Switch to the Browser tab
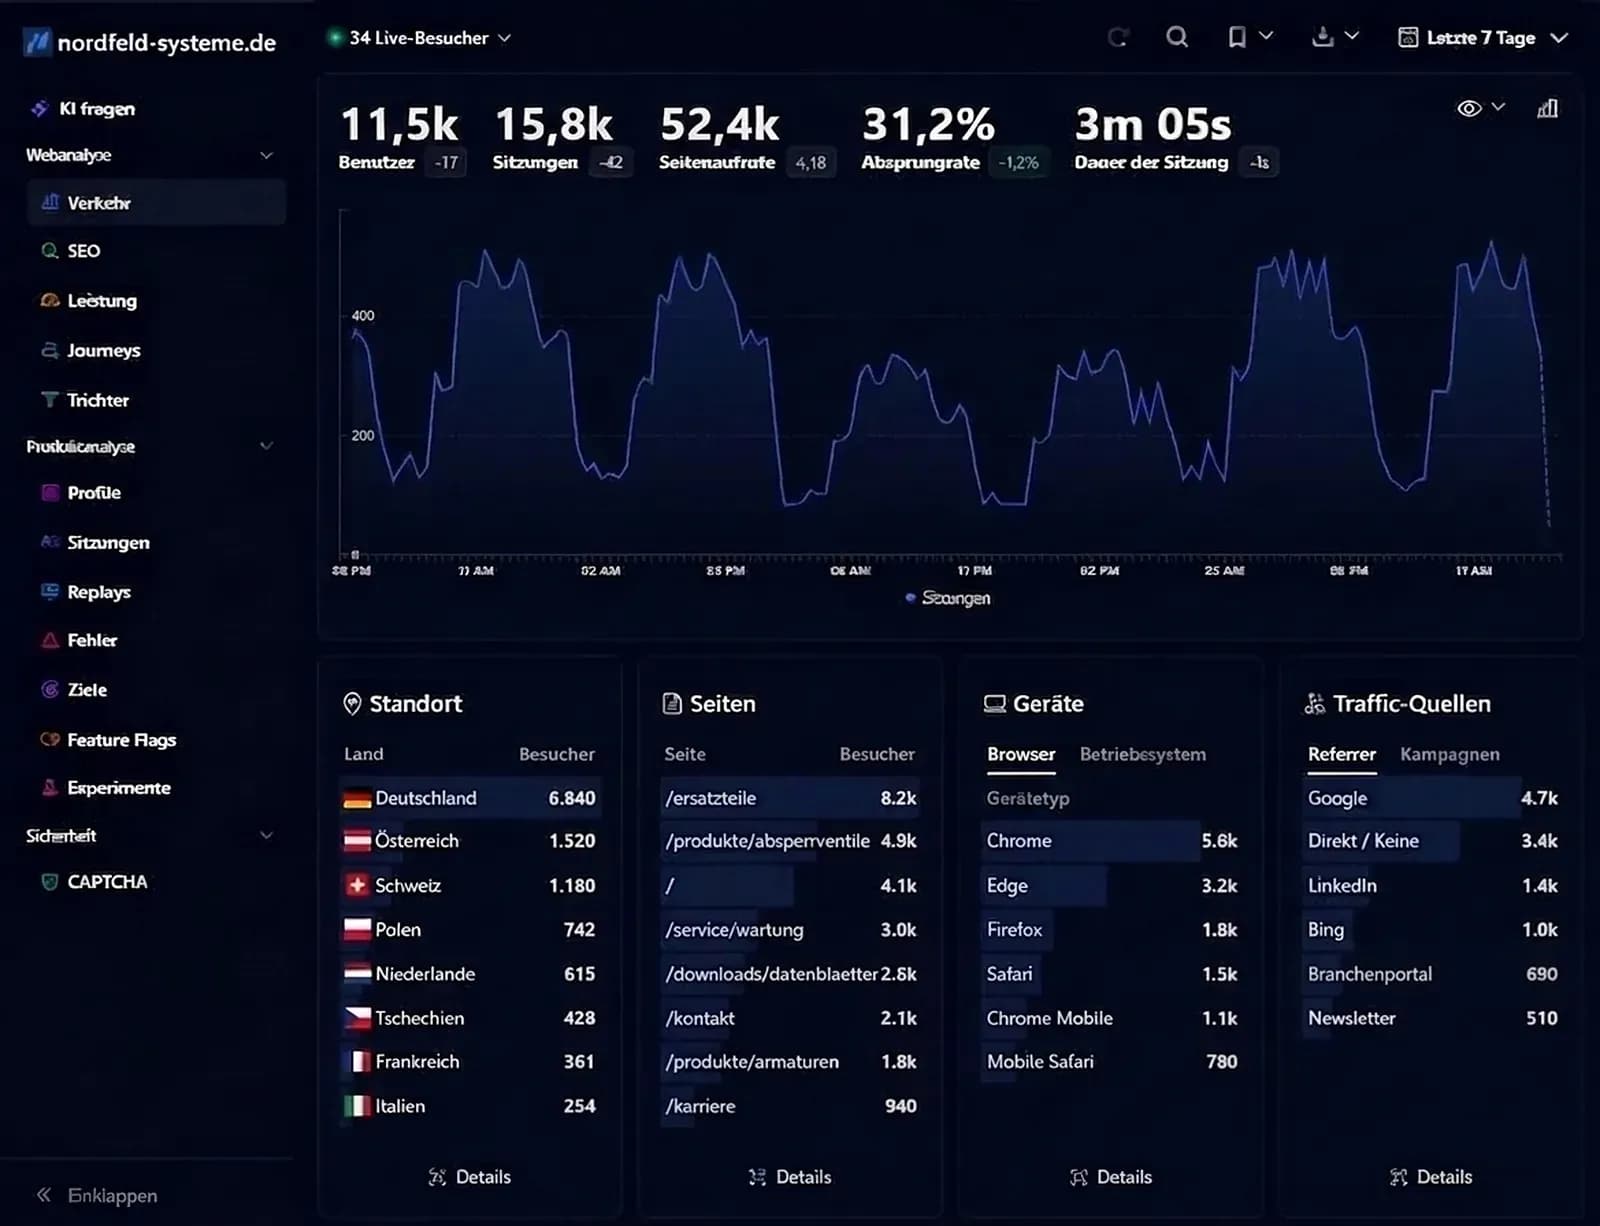The width and height of the screenshot is (1600, 1226). pos(1021,754)
